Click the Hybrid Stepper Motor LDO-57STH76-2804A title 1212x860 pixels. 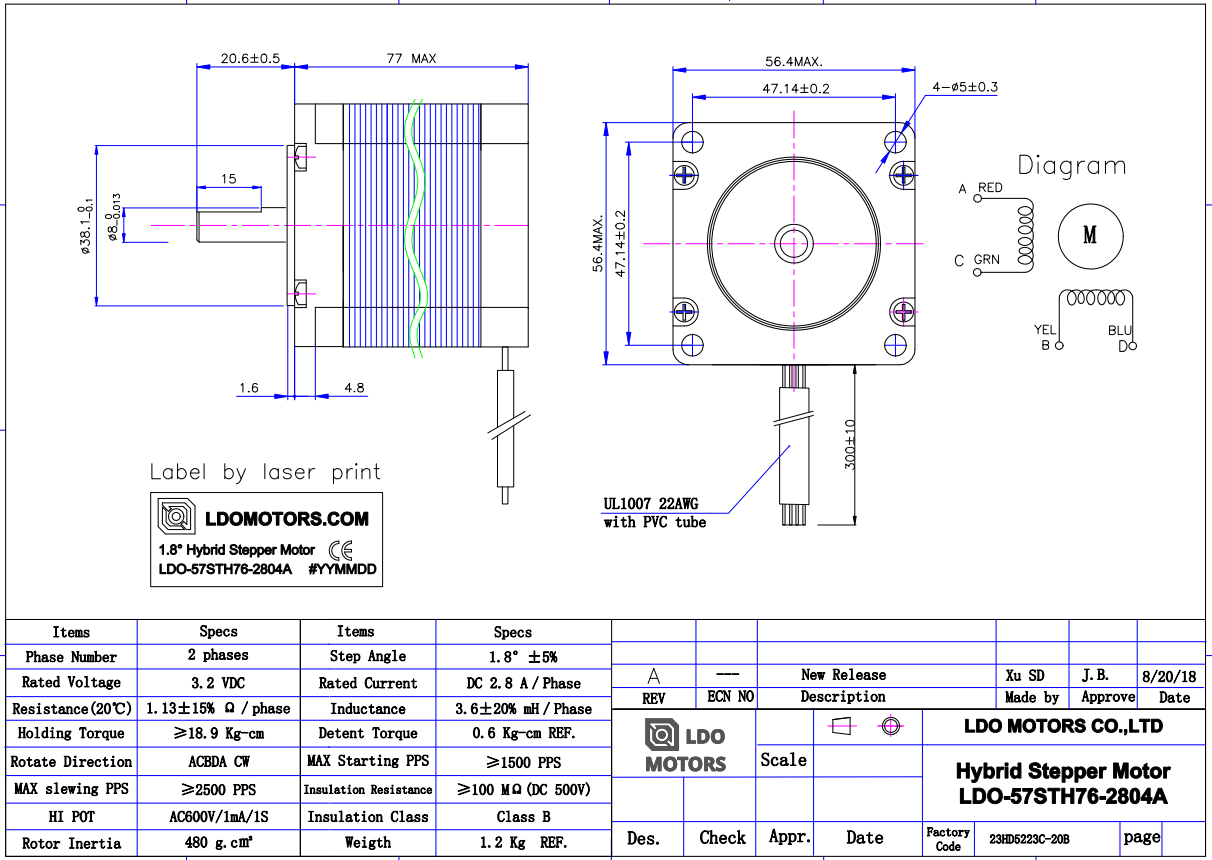[x=1060, y=782]
